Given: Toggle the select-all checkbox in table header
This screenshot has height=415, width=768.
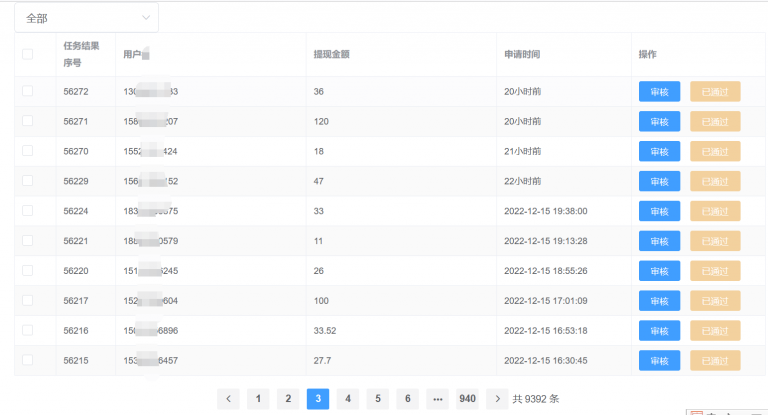Looking at the screenshot, I should pos(27,54).
